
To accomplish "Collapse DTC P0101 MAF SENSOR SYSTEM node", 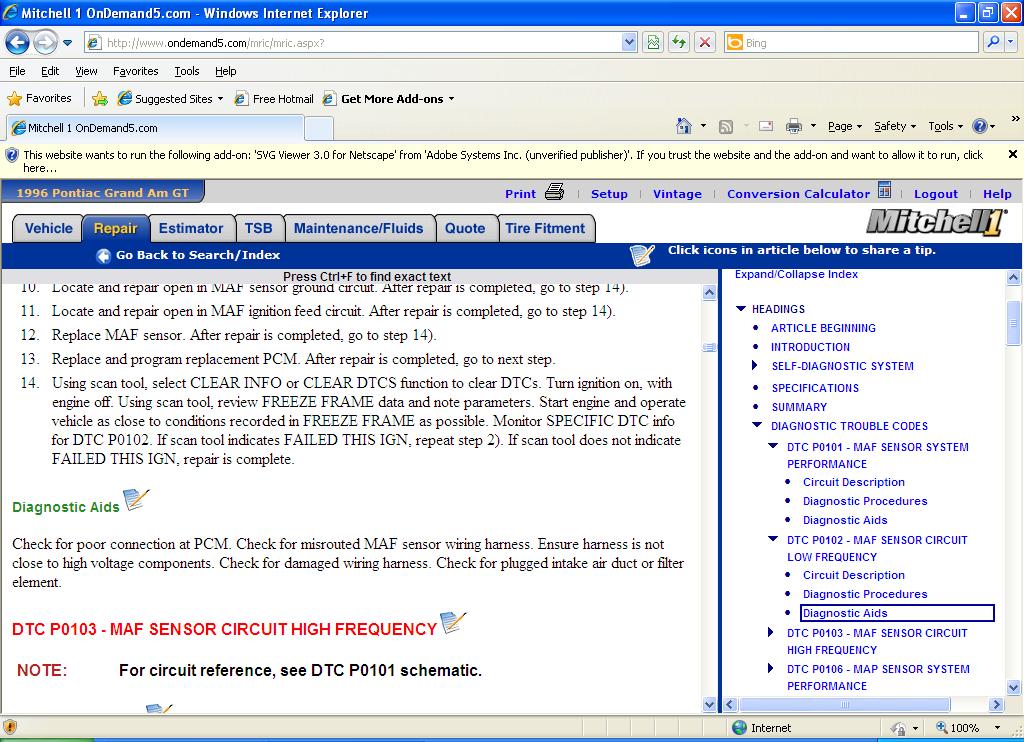I will (773, 446).
